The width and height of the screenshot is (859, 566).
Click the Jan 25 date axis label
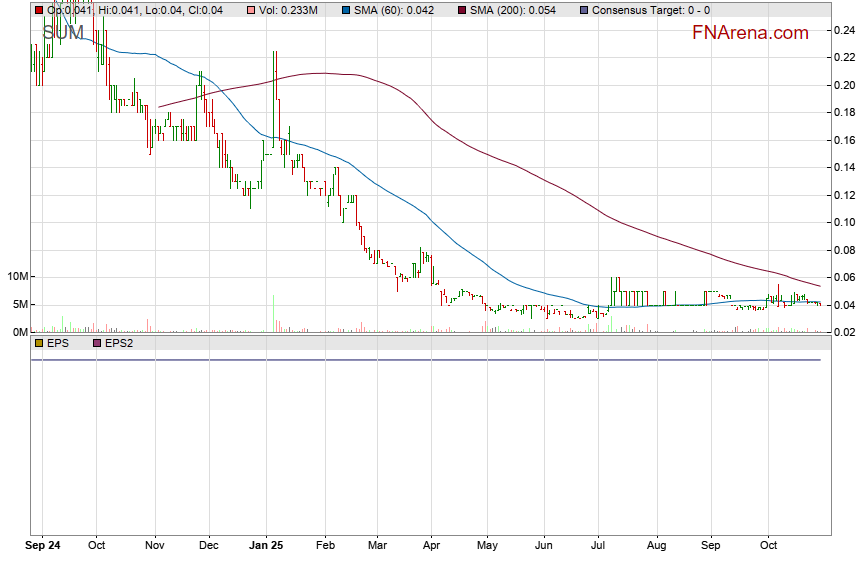pyautogui.click(x=266, y=547)
